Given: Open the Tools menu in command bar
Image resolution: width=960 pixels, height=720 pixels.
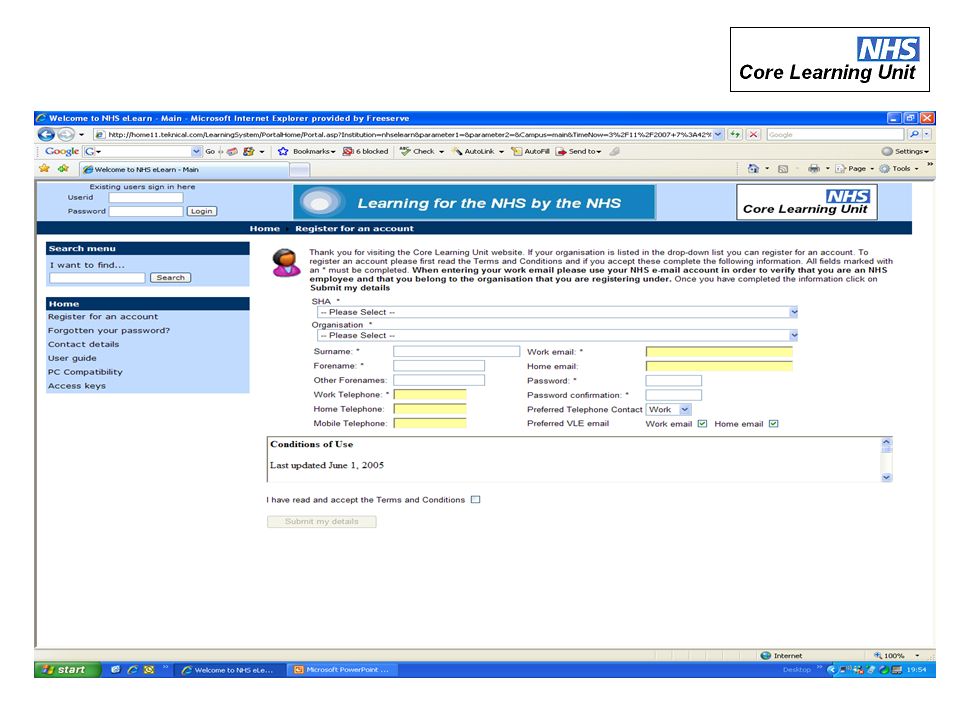Looking at the screenshot, I should (899, 168).
